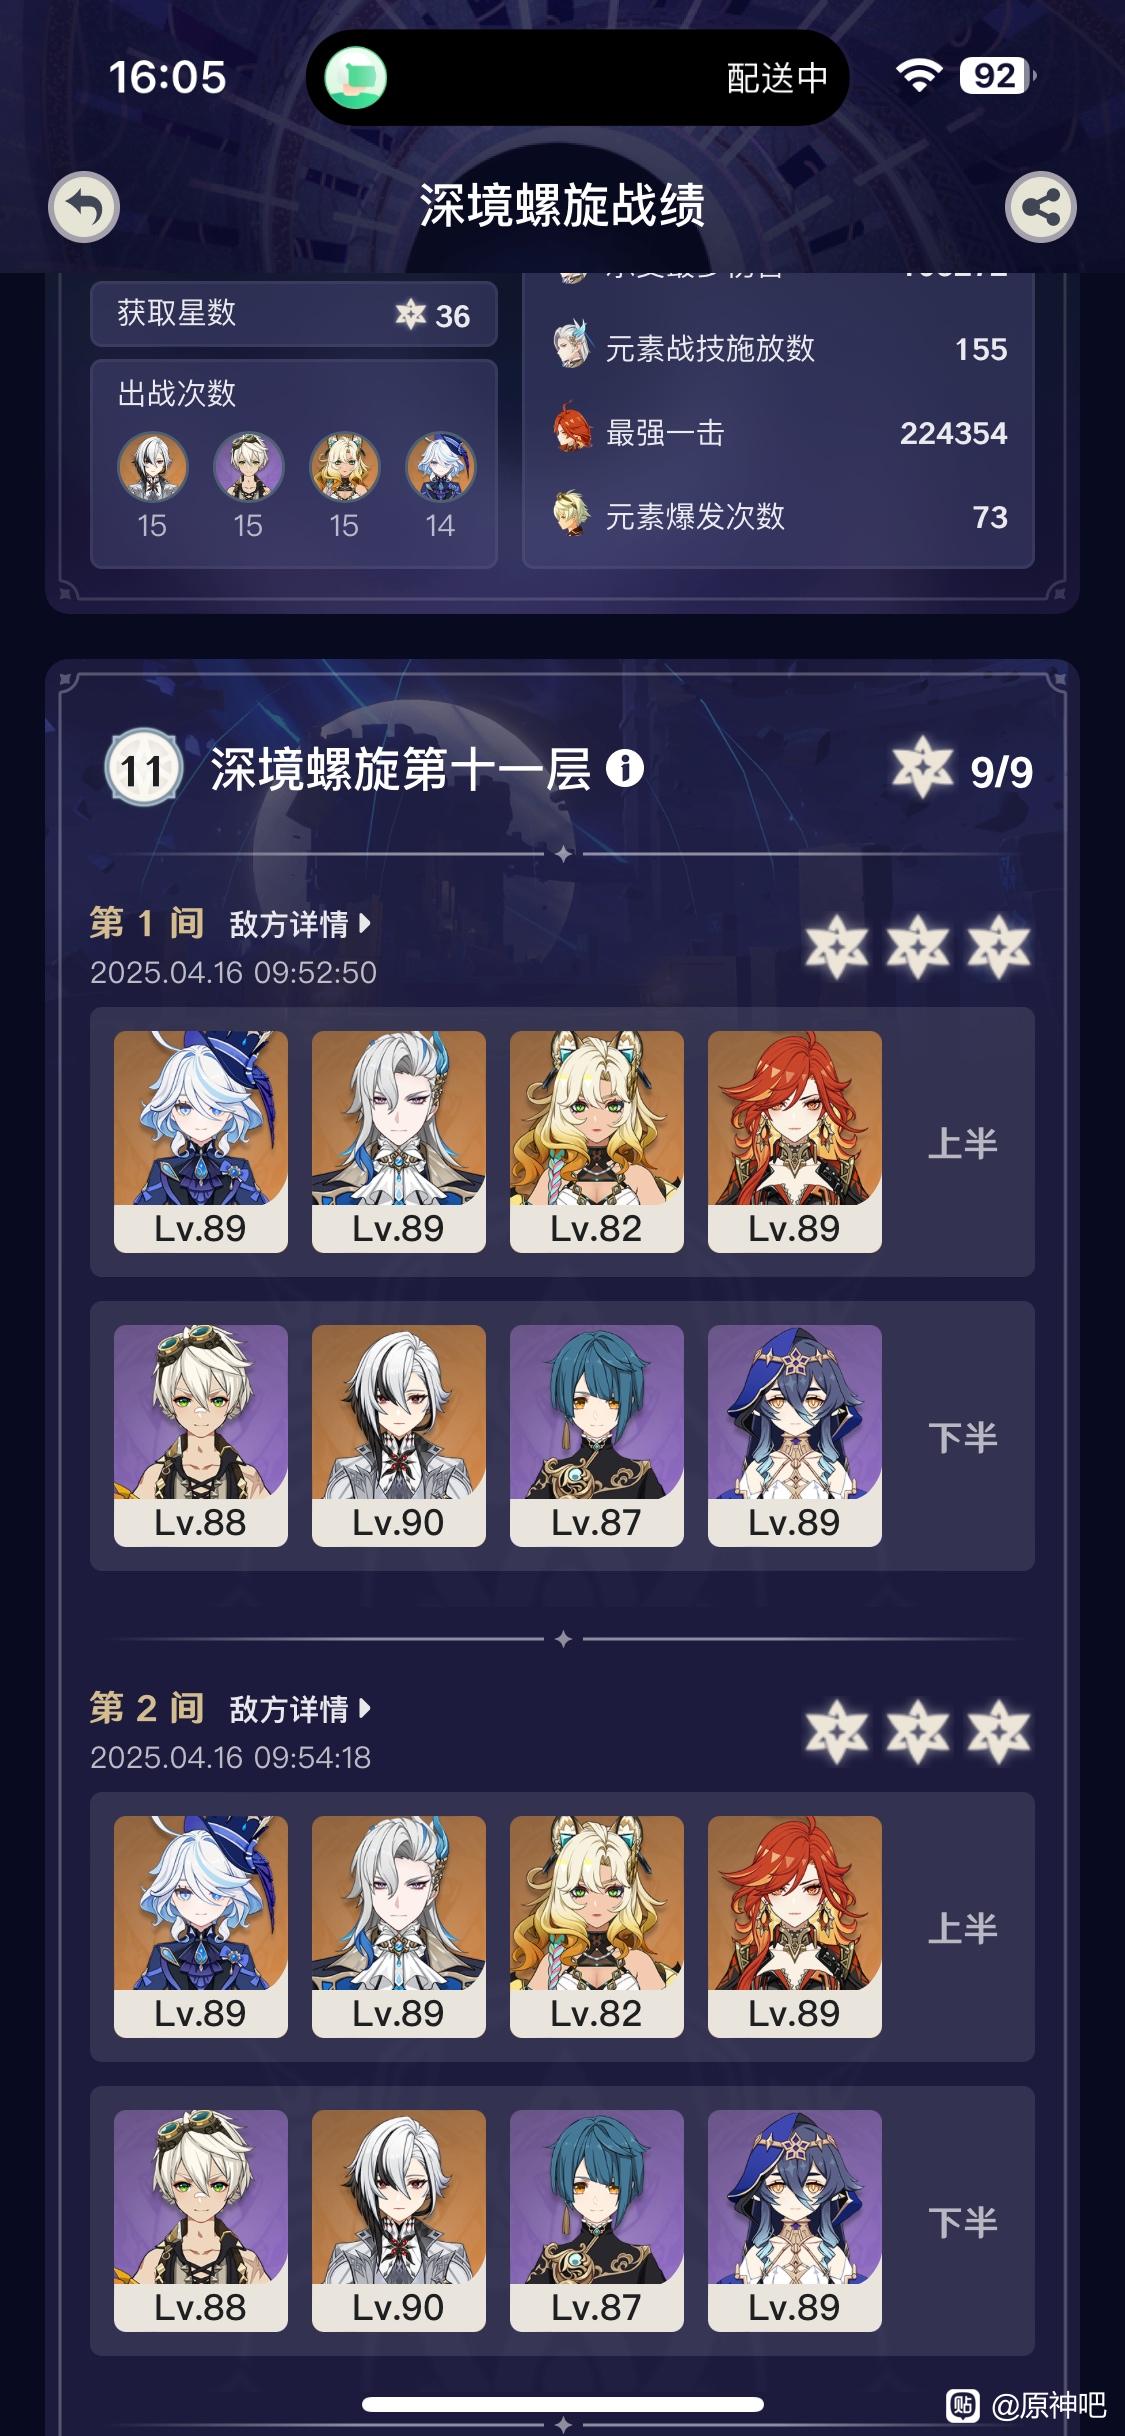Tap the star icon next to 36
The width and height of the screenshot is (1125, 2436).
[x=410, y=314]
